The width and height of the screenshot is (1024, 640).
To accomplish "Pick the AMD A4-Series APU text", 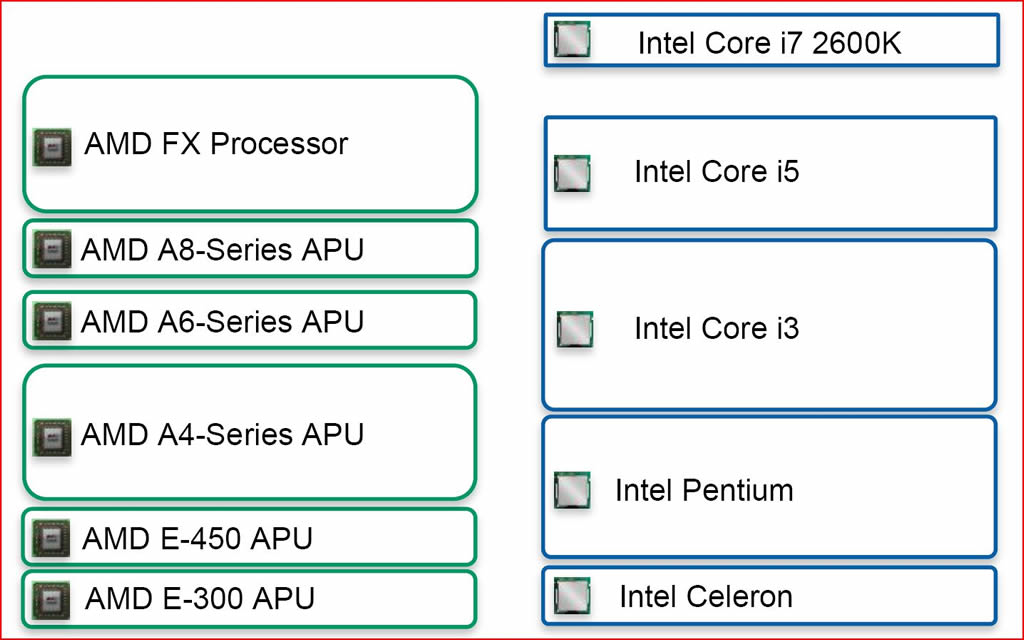I will click(x=222, y=434).
